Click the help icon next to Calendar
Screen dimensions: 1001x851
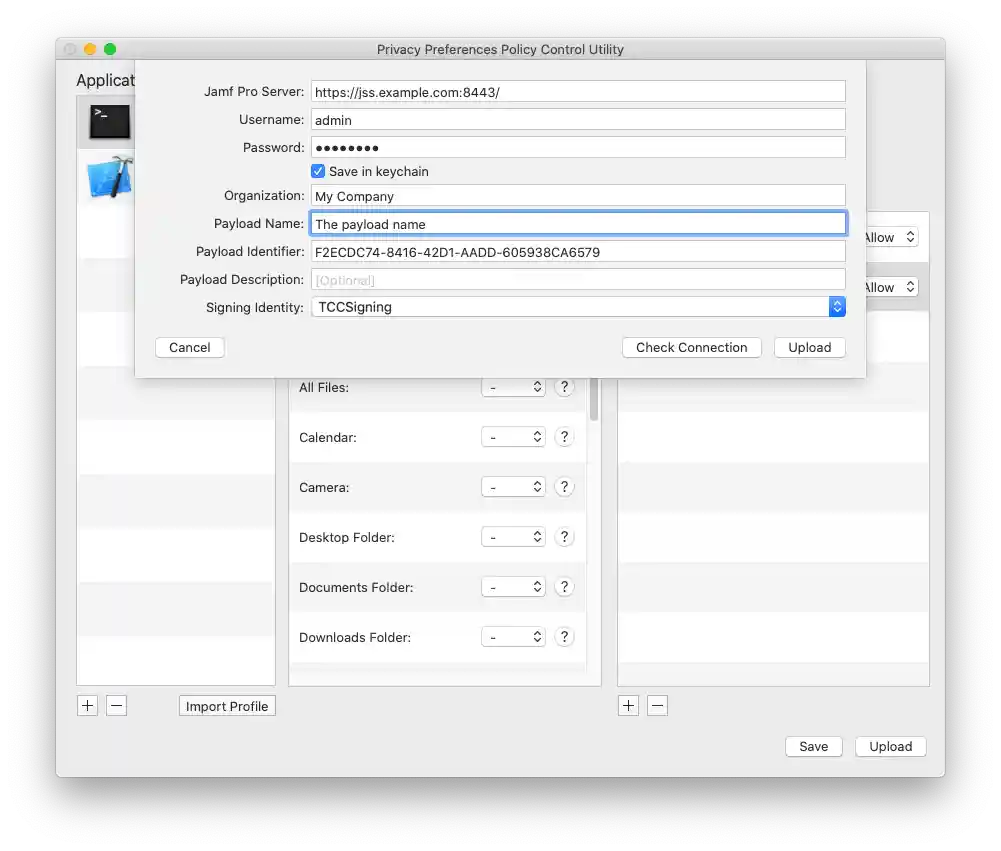click(564, 437)
